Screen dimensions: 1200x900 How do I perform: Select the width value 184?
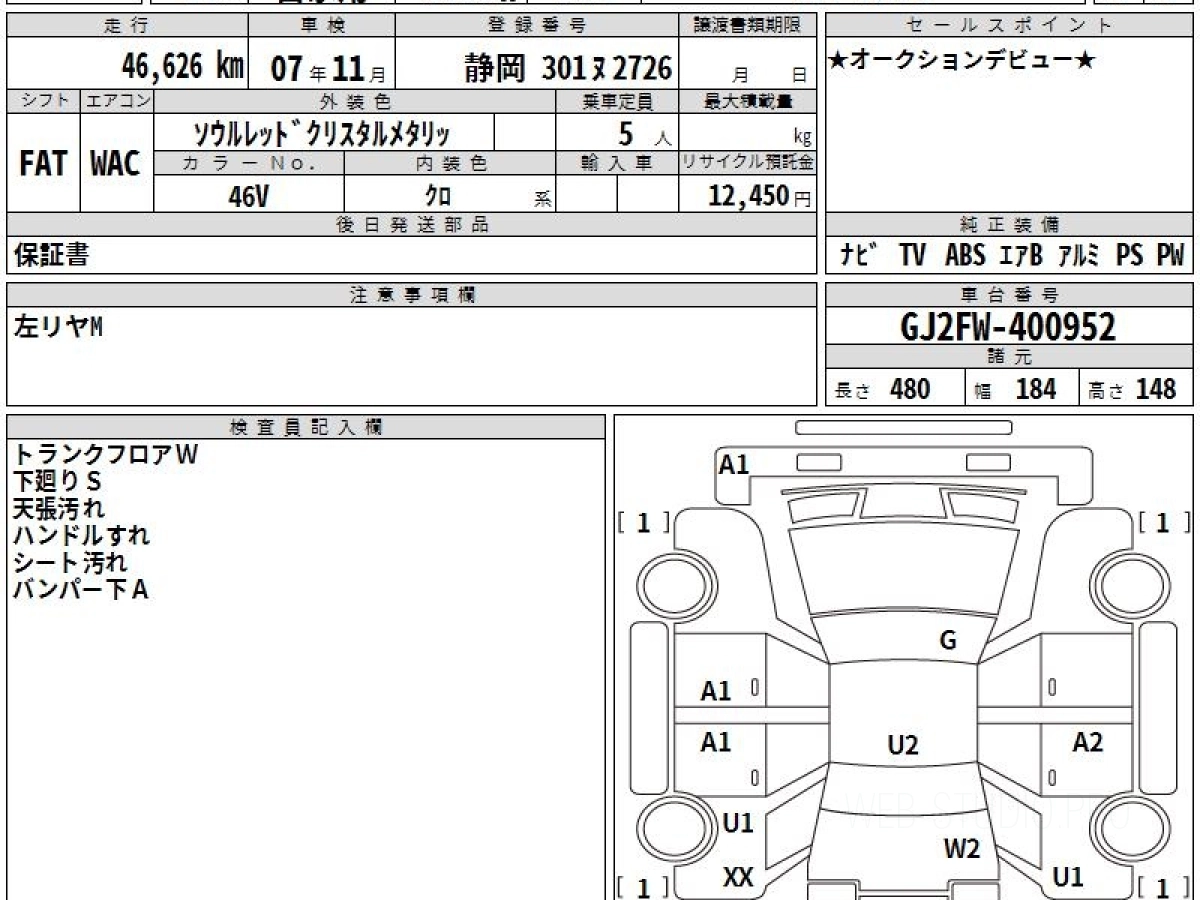[1036, 389]
